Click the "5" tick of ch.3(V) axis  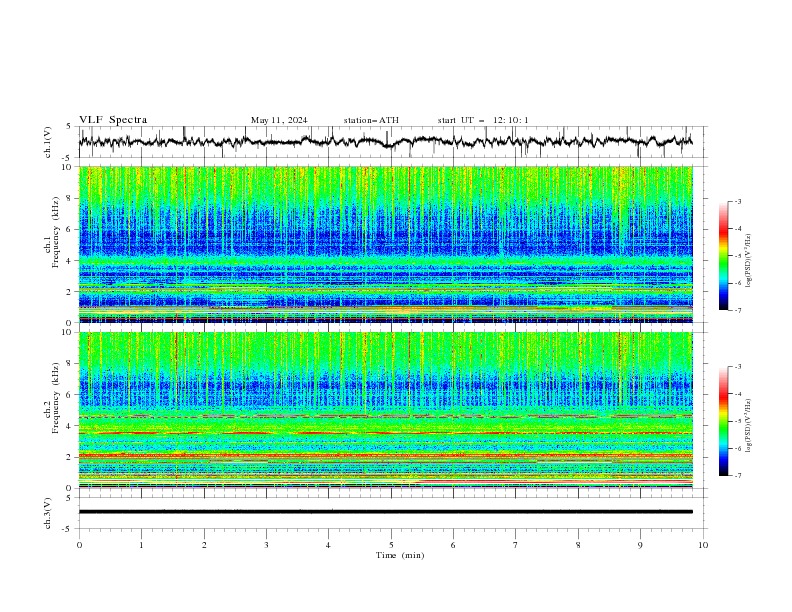(69, 498)
